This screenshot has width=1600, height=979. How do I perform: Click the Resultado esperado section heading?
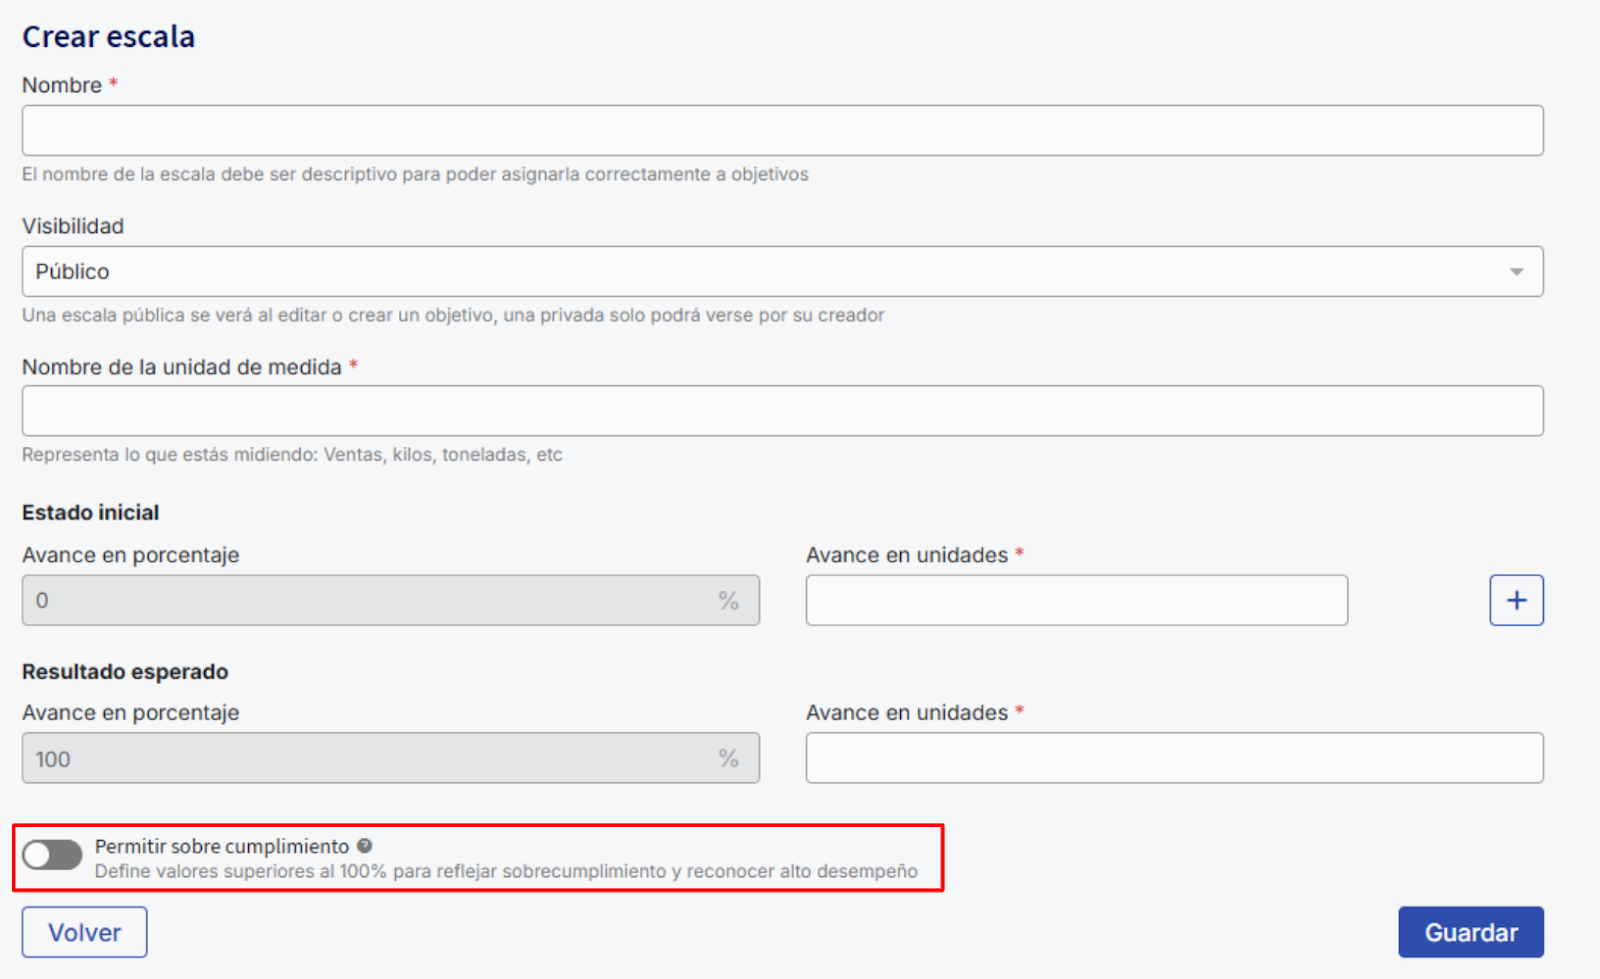pos(125,672)
